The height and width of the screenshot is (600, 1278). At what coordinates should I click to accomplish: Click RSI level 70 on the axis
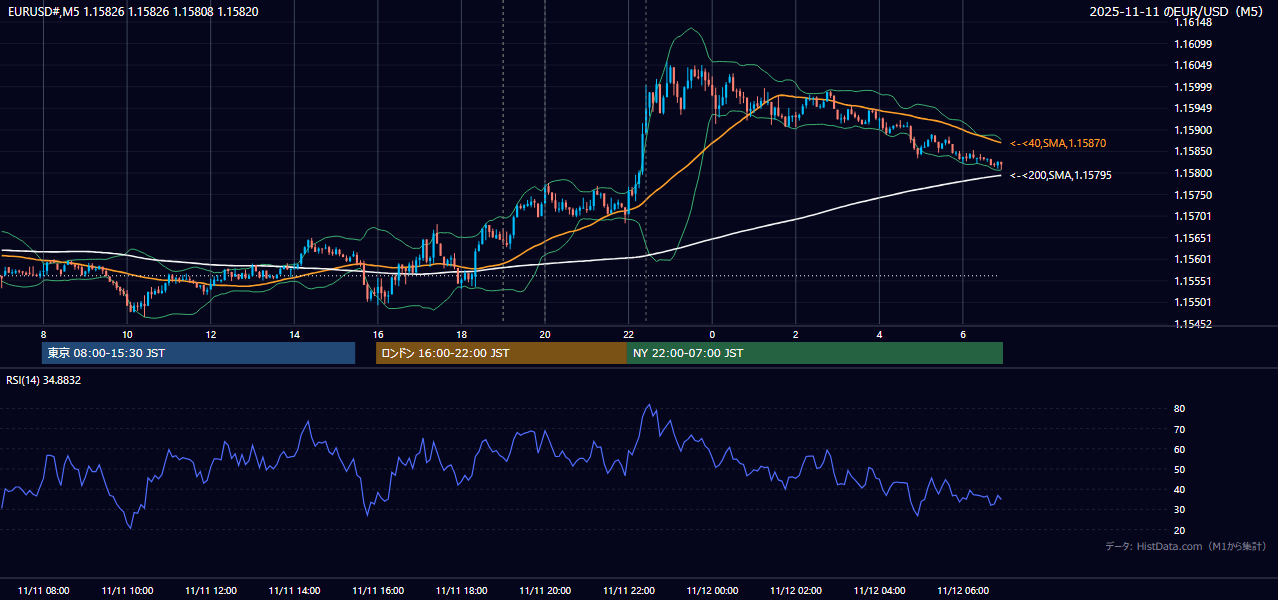point(1180,429)
